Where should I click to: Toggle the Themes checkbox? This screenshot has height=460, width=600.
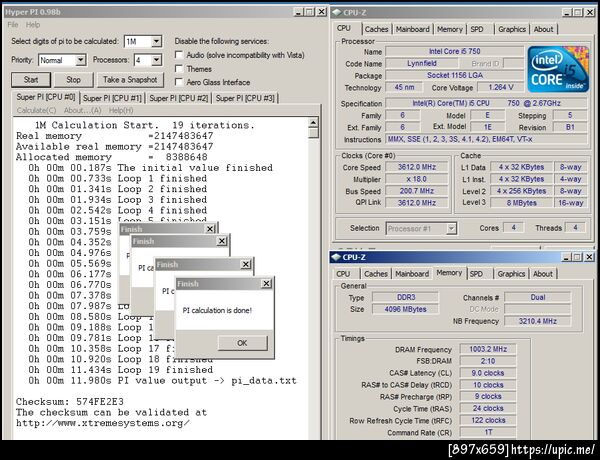[x=179, y=69]
